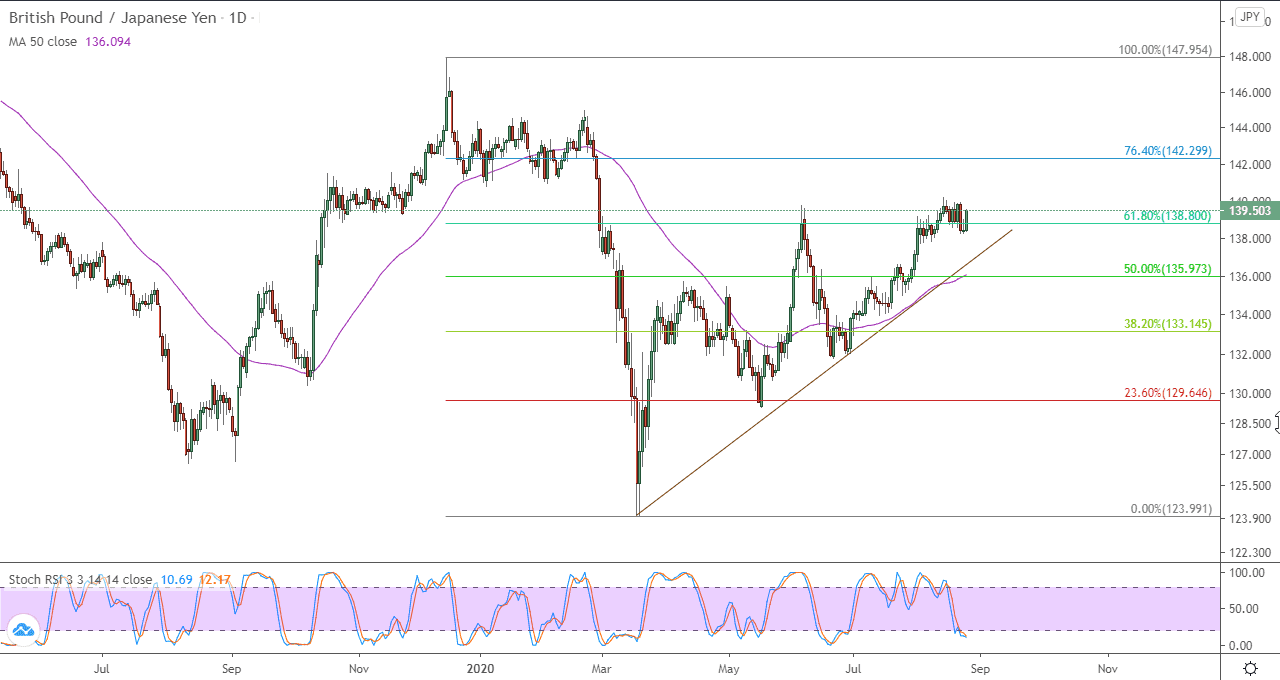Click 144.000 on the price scale
This screenshot has height=680, width=1280.
[x=1249, y=128]
